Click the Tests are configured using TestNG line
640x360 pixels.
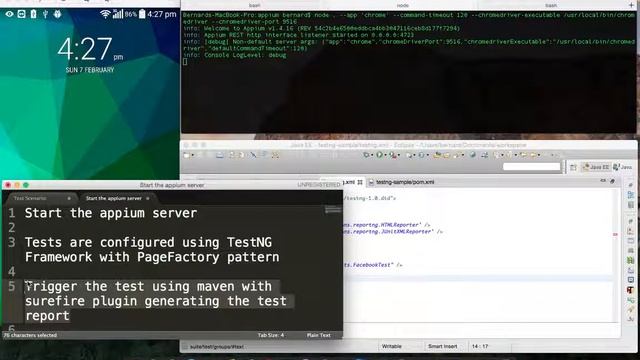tap(152, 250)
